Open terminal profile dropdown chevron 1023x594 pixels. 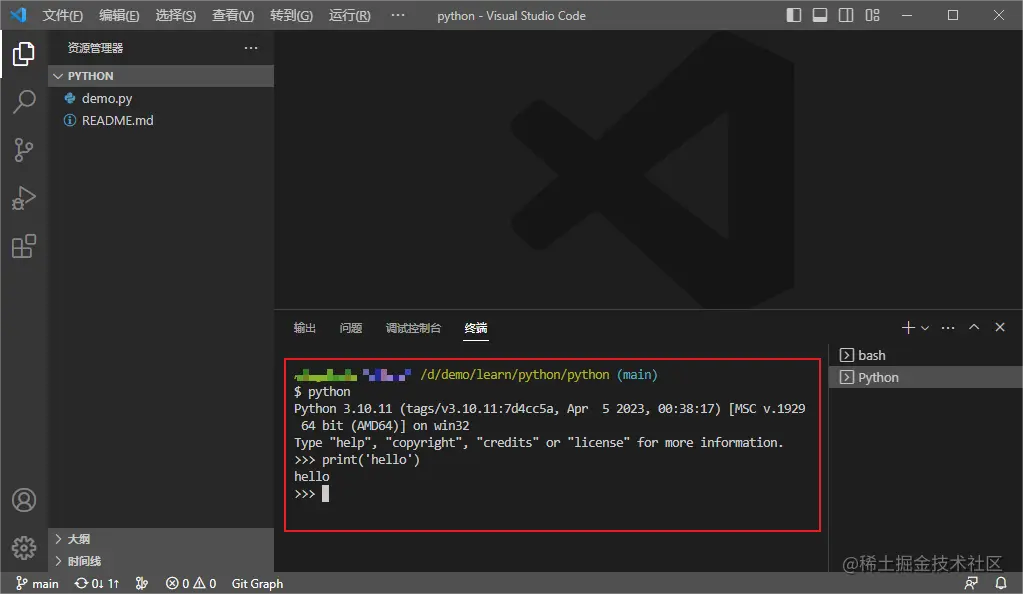coord(925,328)
